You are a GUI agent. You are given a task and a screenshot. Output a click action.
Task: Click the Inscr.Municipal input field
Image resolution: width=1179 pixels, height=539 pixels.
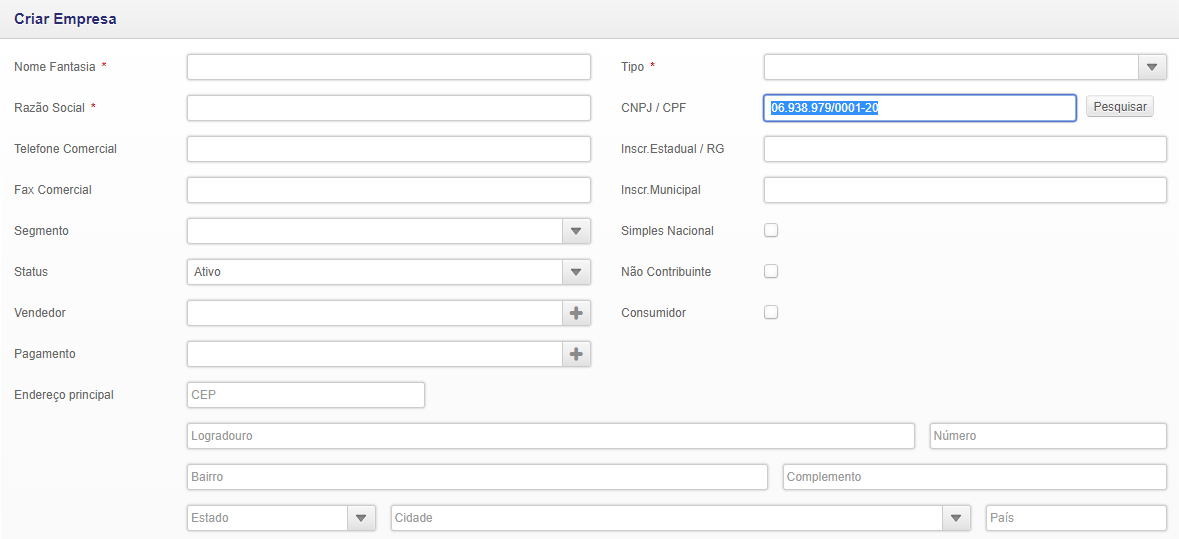pos(965,190)
